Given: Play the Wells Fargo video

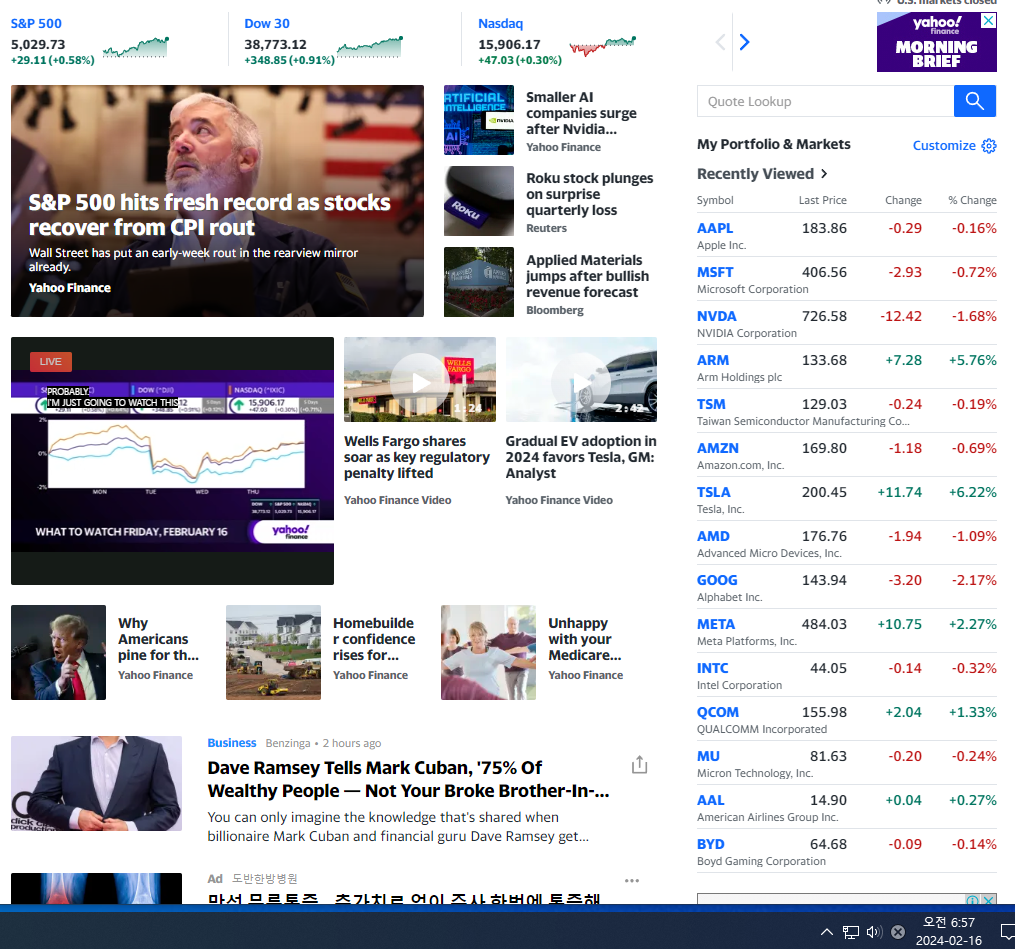Looking at the screenshot, I should 419,382.
